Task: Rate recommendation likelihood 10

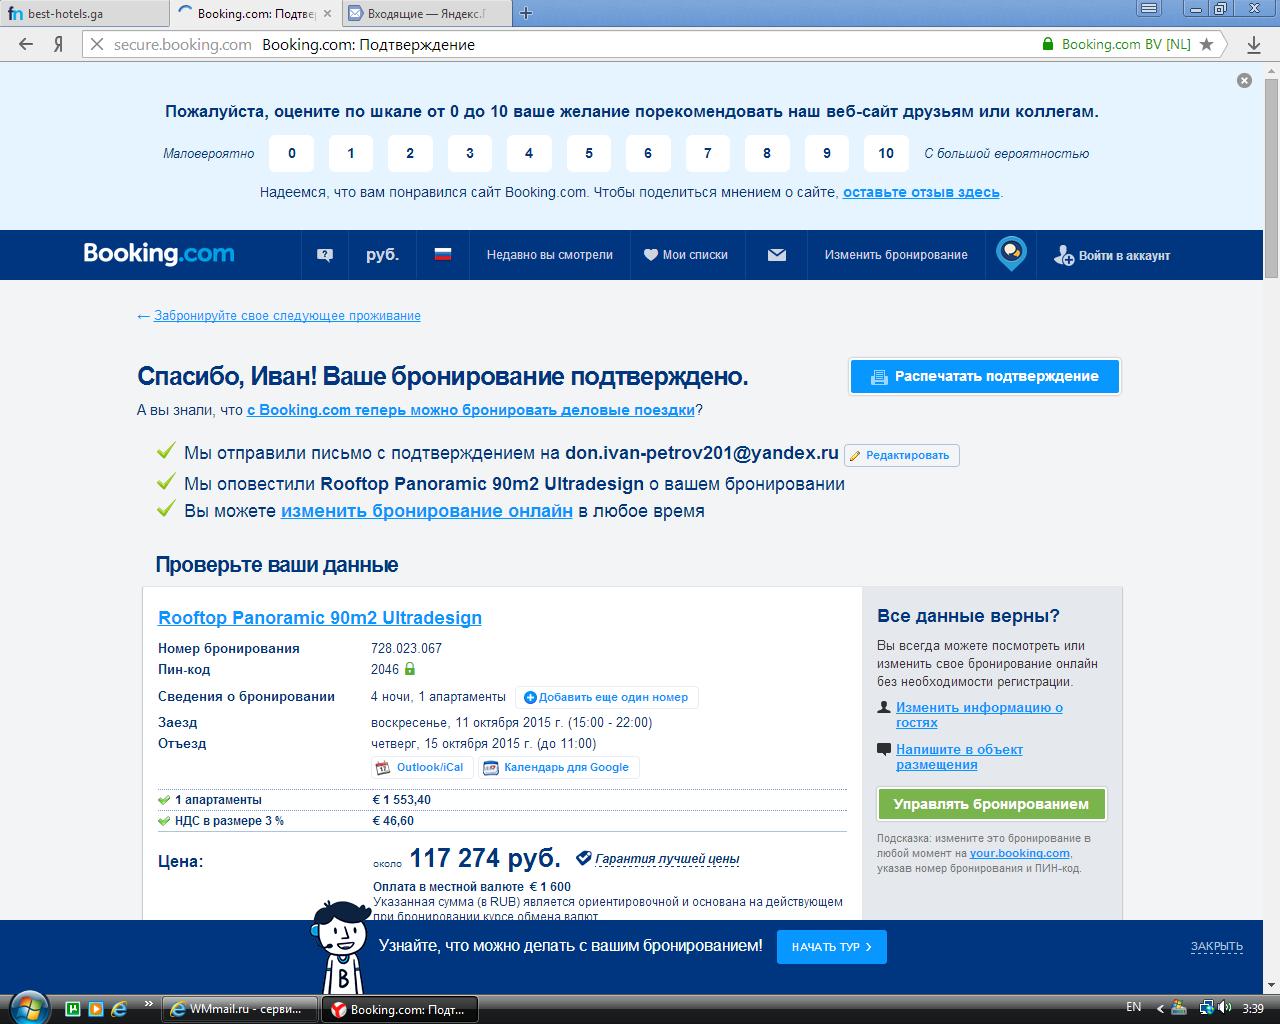Action: (x=886, y=153)
